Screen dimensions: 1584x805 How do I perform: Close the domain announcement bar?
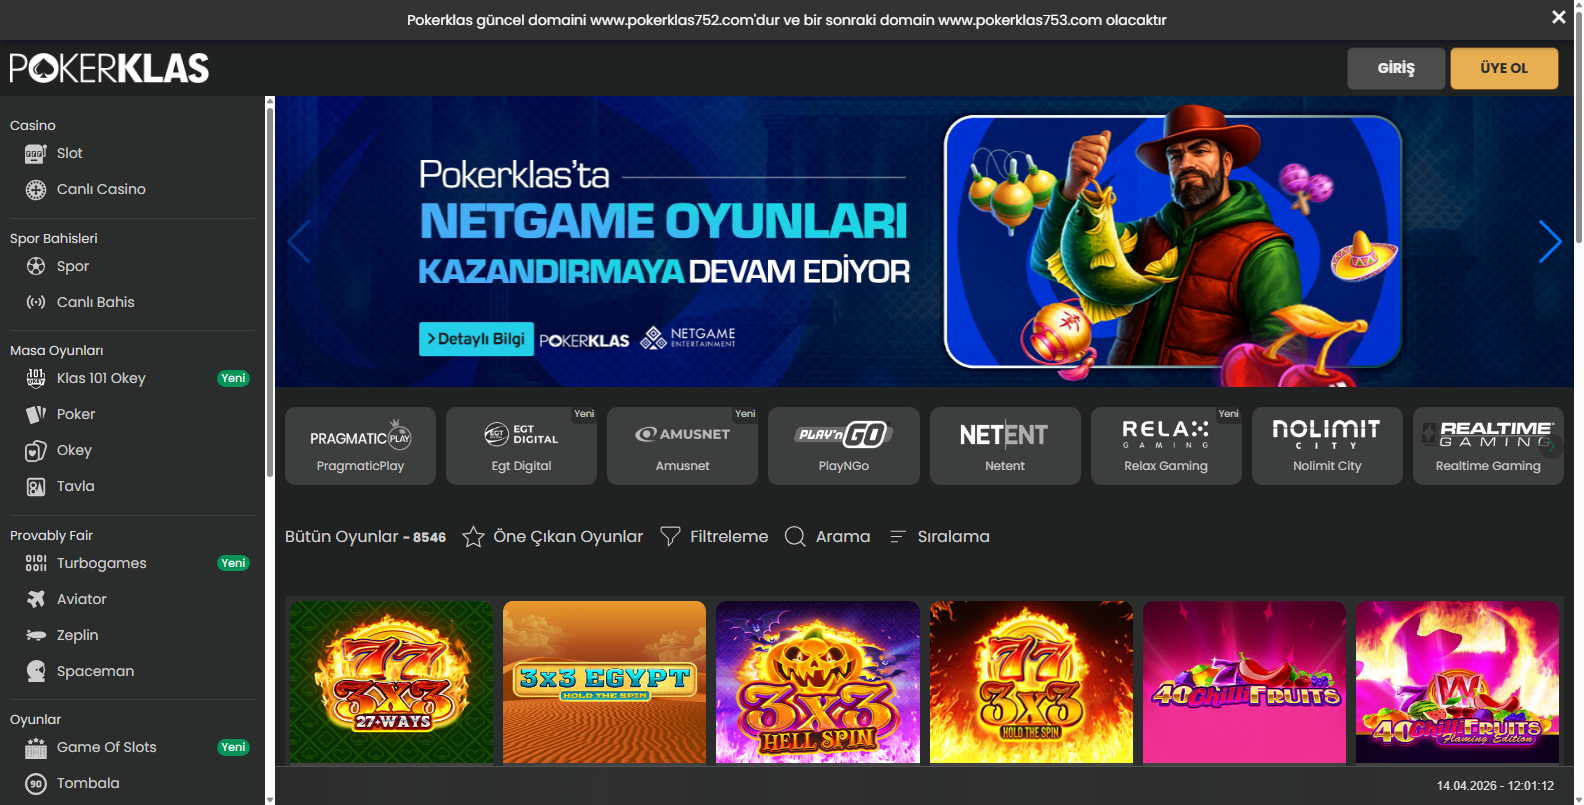click(x=1558, y=18)
